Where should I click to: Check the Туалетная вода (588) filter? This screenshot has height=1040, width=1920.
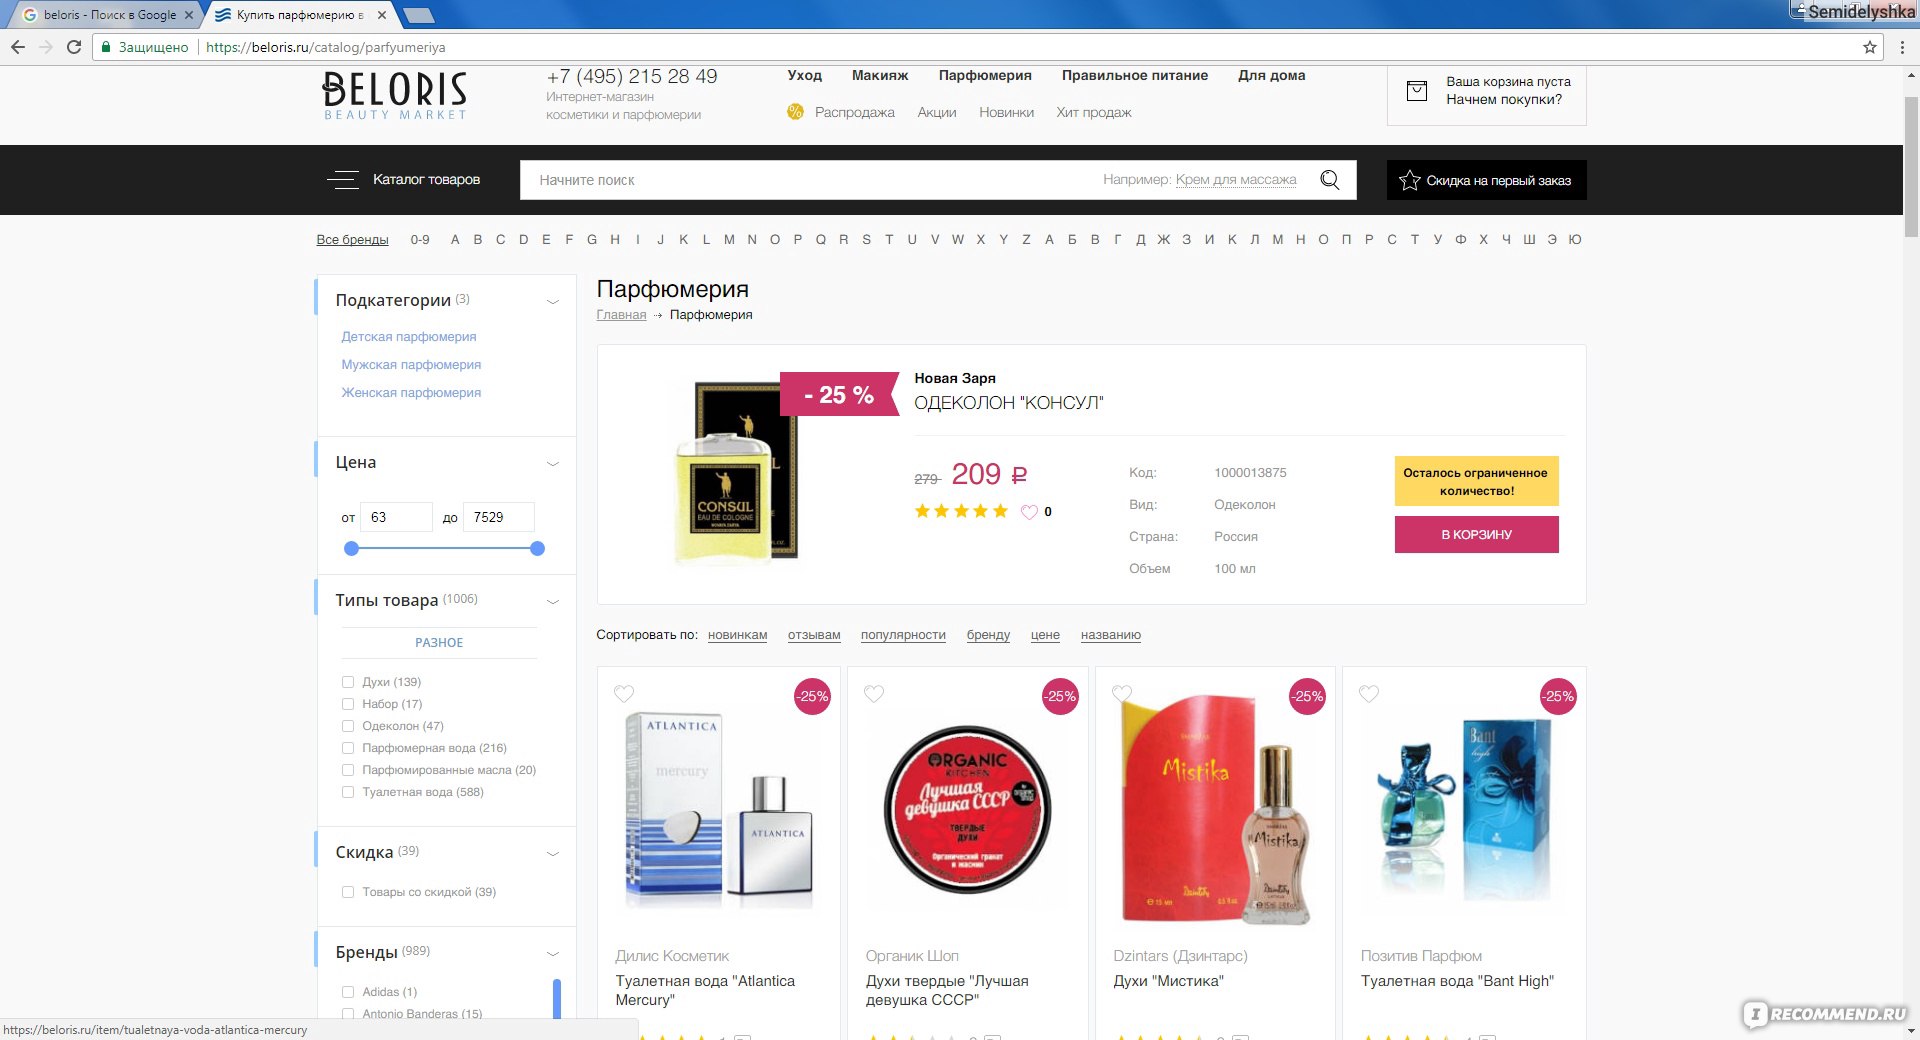point(348,792)
